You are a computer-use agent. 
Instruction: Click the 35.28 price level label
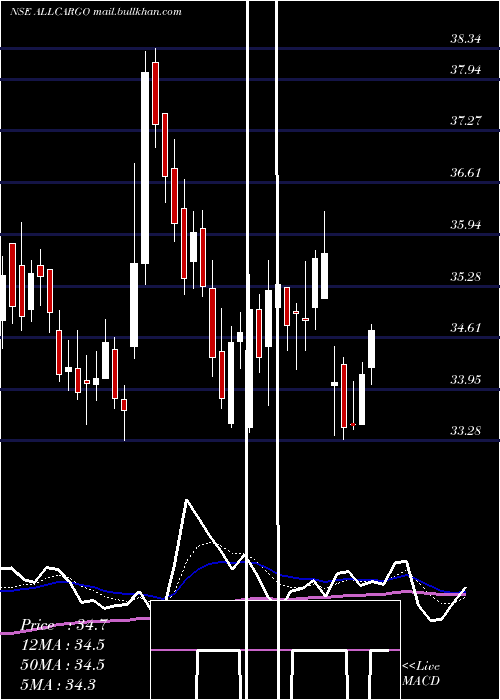tap(466, 276)
